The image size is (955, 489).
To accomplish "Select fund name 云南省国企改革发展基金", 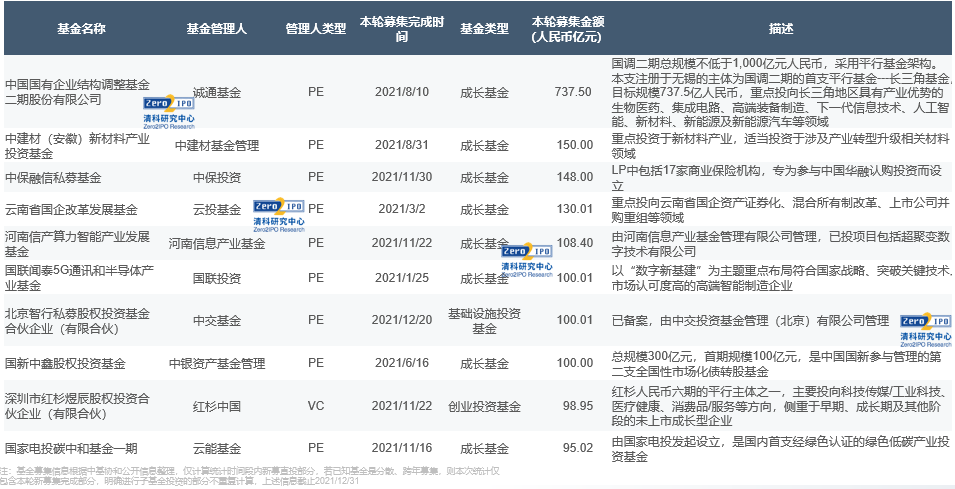I will tap(71, 209).
